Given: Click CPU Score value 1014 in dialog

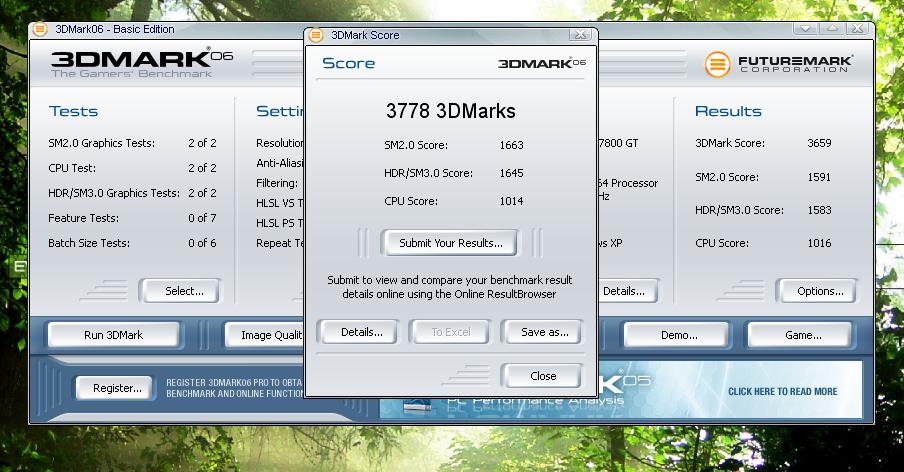Looking at the screenshot, I should [511, 201].
